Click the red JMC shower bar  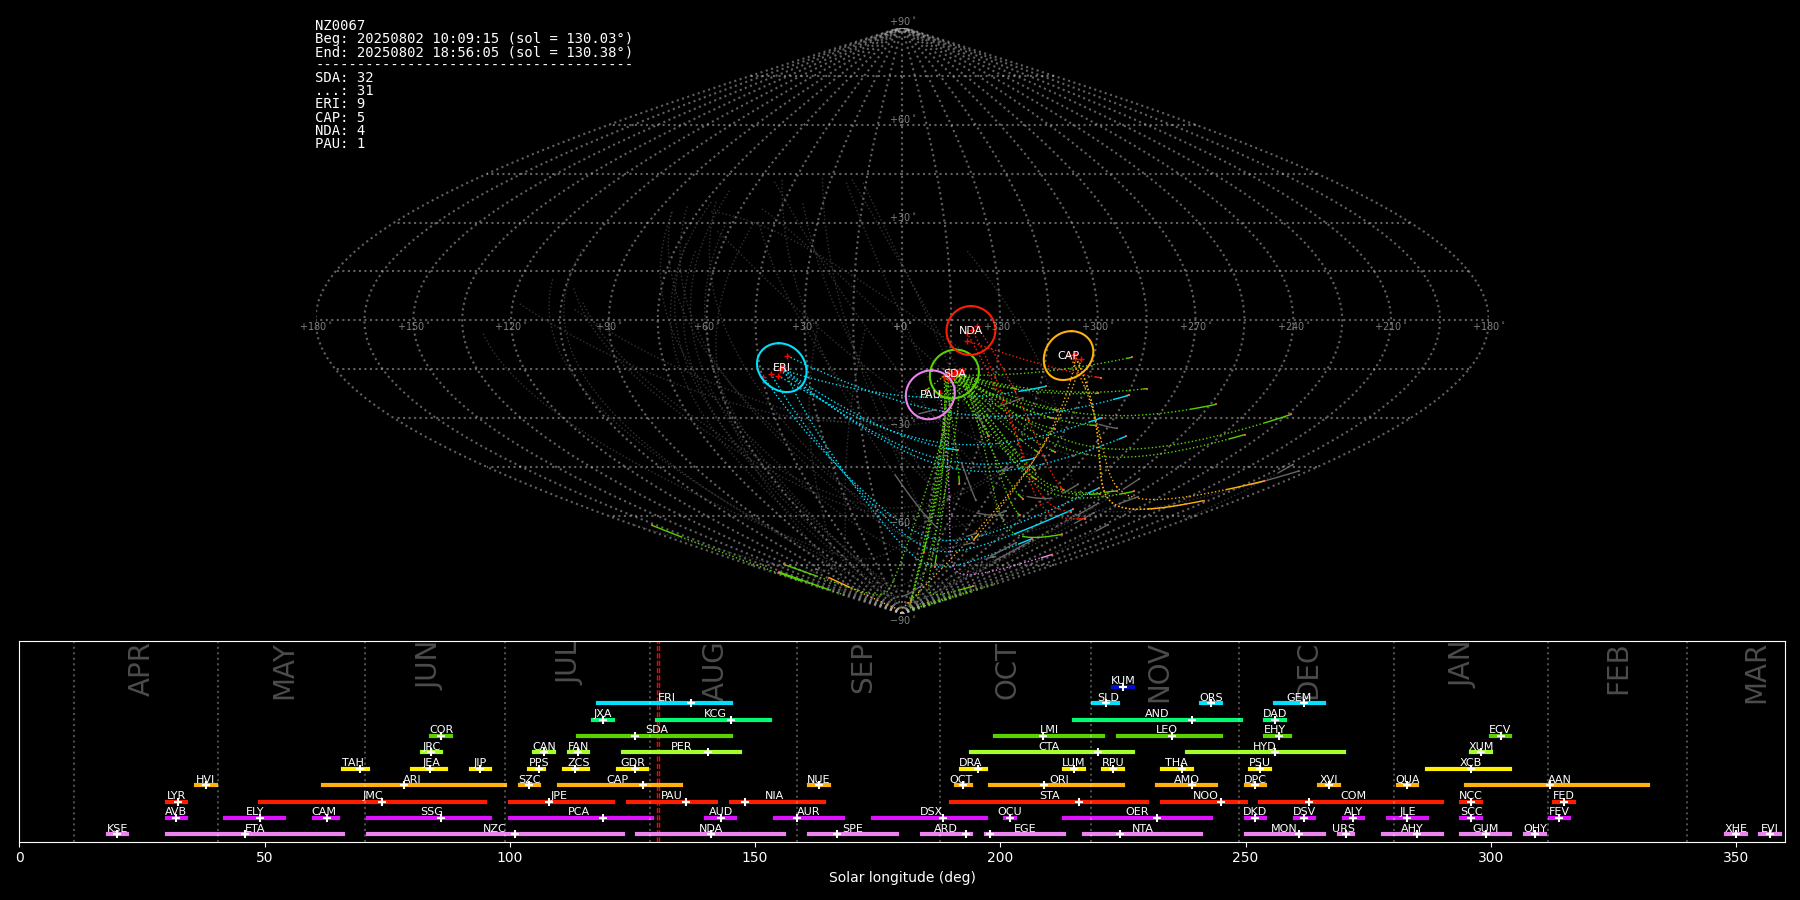pyautogui.click(x=372, y=802)
